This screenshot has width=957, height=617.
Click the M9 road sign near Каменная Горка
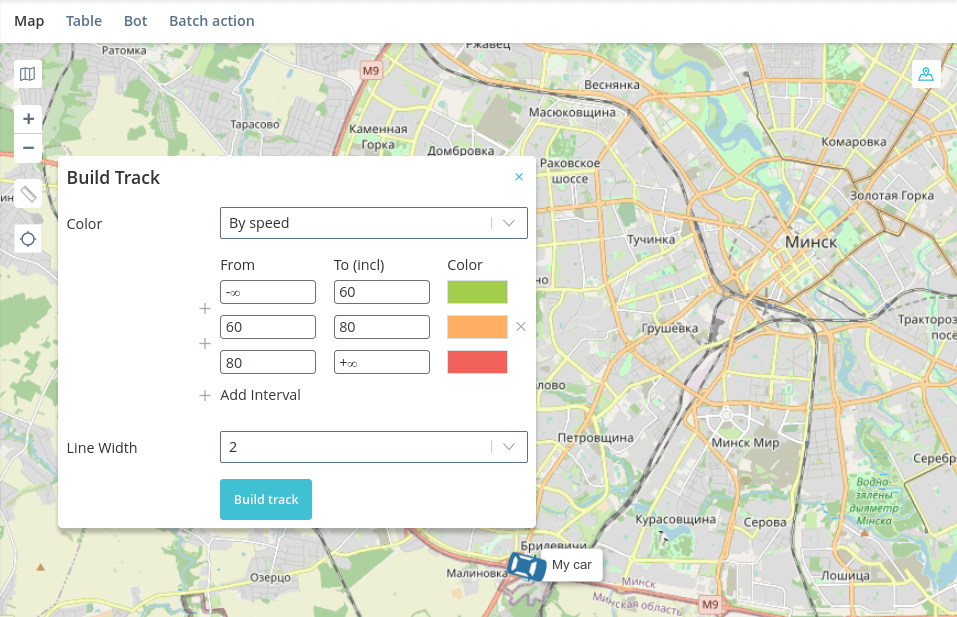[x=370, y=71]
